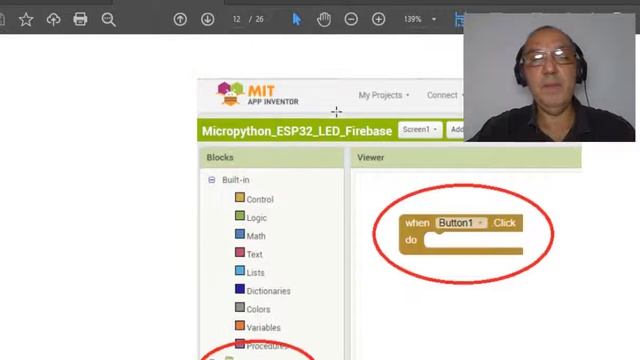This screenshot has width=640, height=360.
Task: Zoom out with the minus icon
Action: (x=351, y=19)
